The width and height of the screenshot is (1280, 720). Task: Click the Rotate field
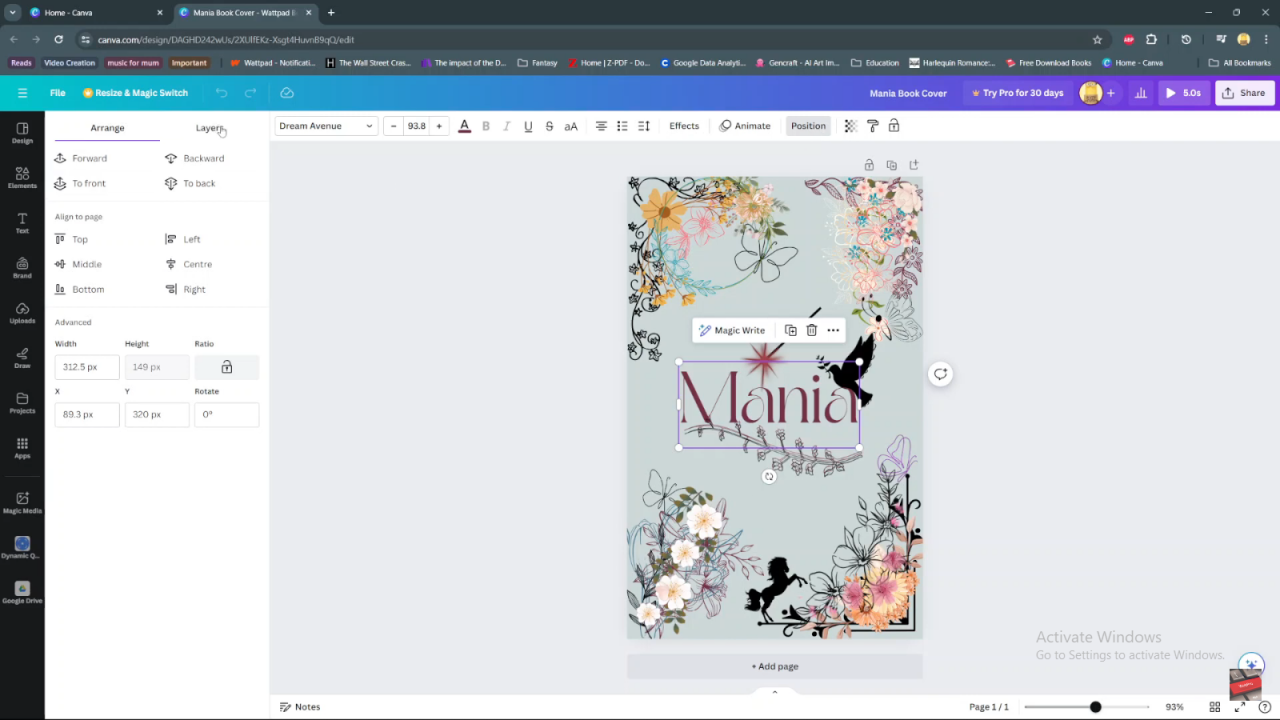click(227, 414)
